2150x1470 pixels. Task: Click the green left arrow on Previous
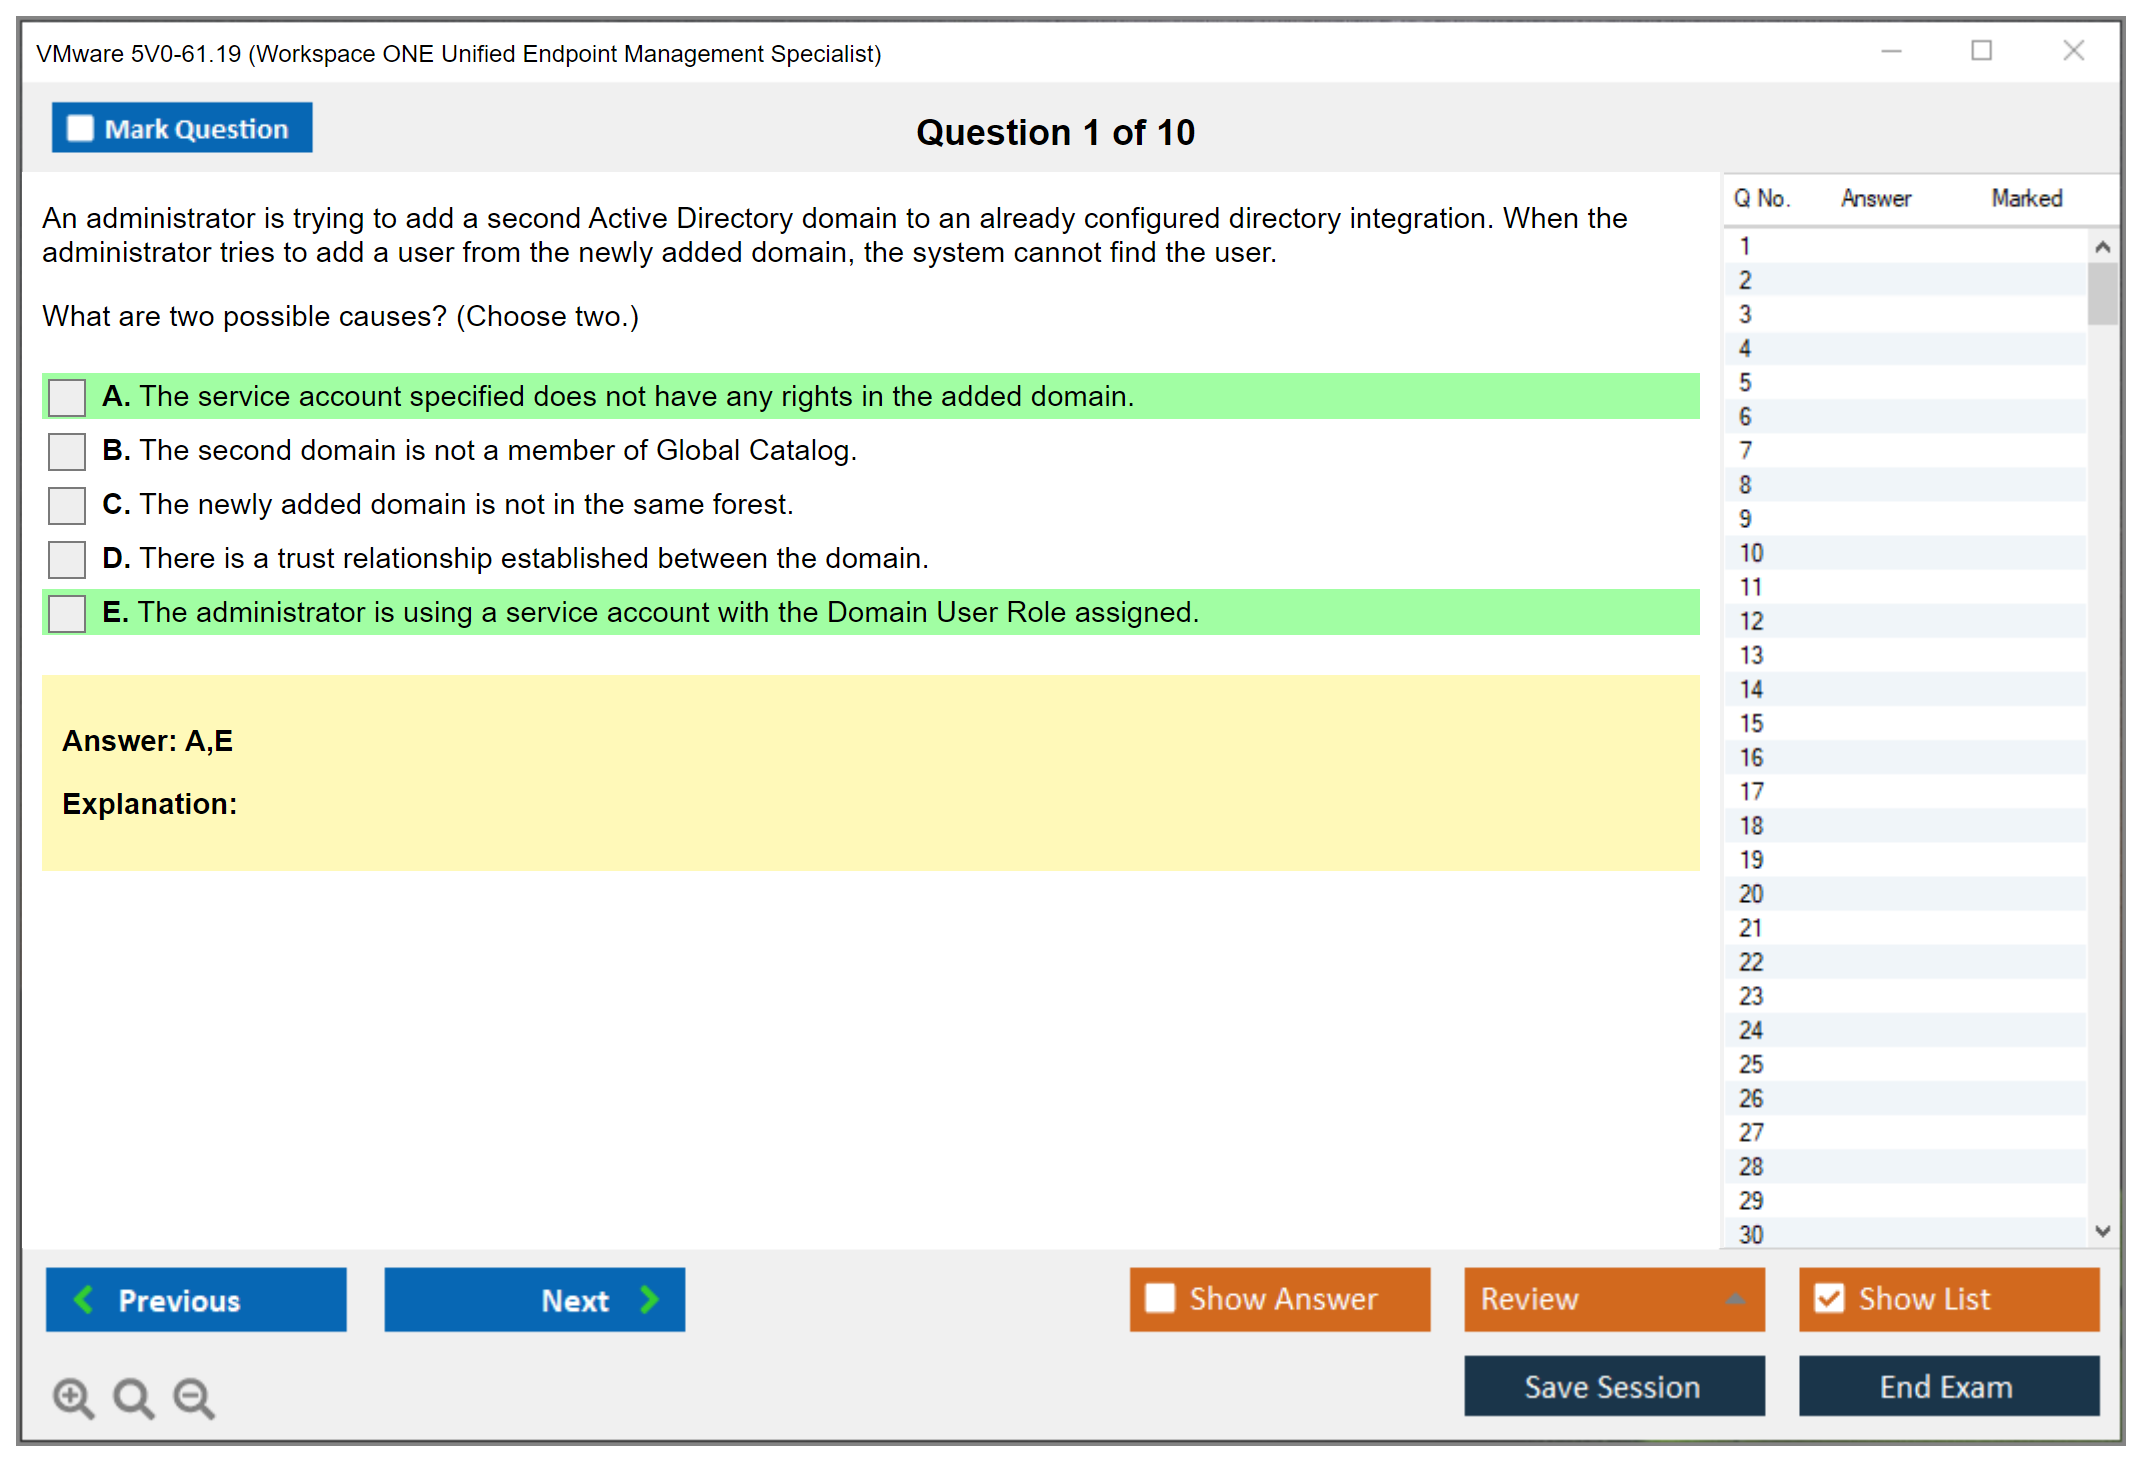click(x=84, y=1299)
